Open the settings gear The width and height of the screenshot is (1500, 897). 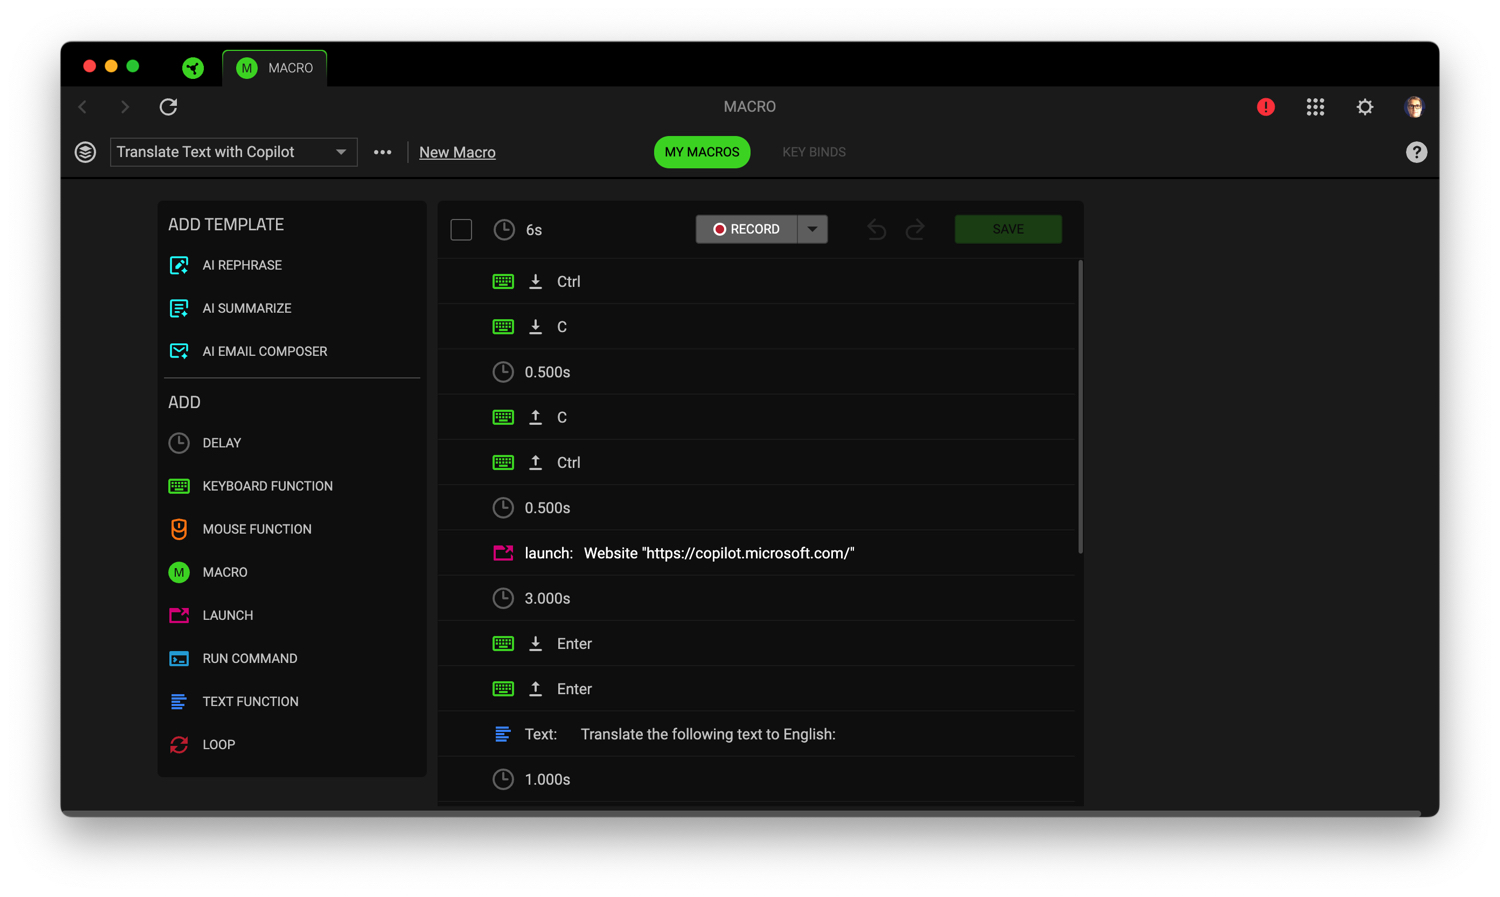[x=1365, y=107]
